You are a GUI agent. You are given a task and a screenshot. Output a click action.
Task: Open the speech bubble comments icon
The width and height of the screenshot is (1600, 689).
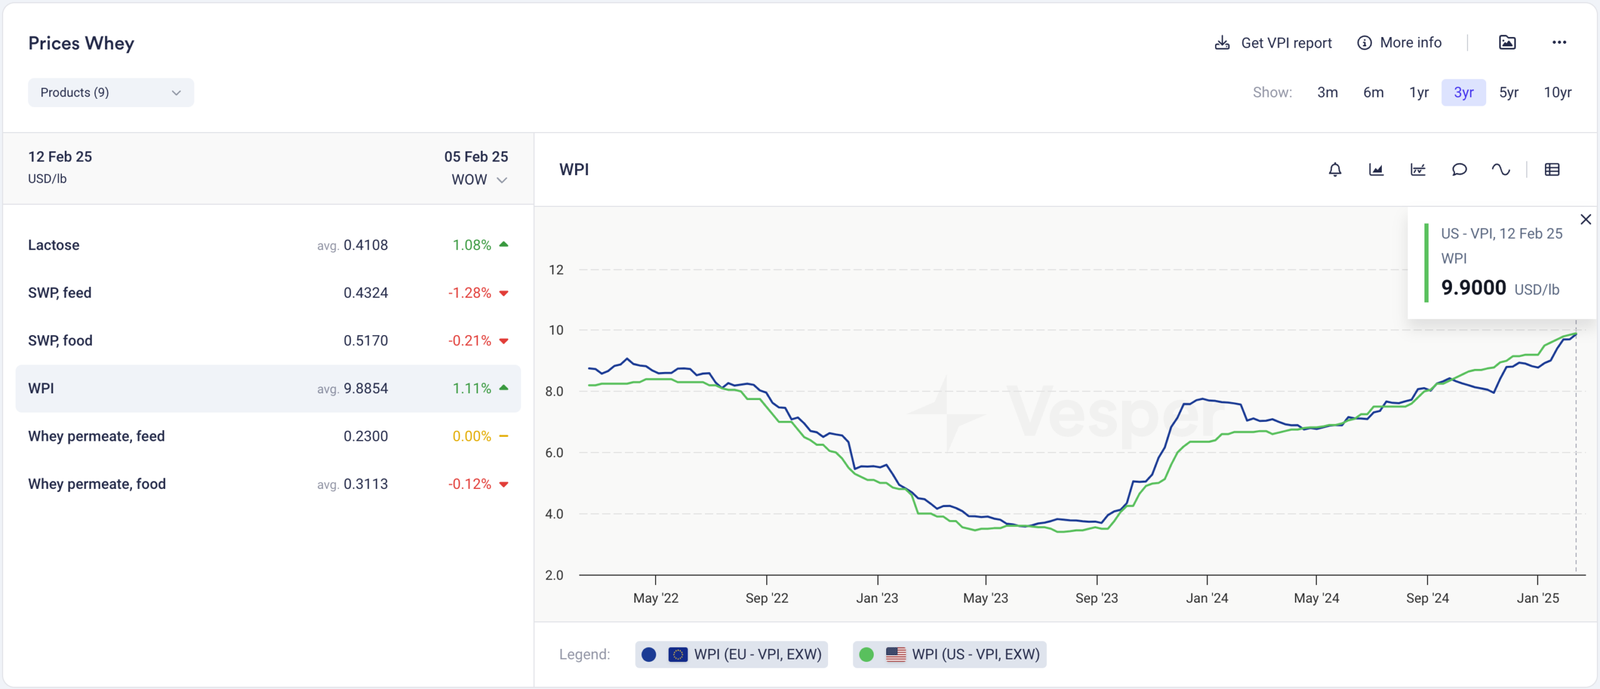pyautogui.click(x=1459, y=170)
